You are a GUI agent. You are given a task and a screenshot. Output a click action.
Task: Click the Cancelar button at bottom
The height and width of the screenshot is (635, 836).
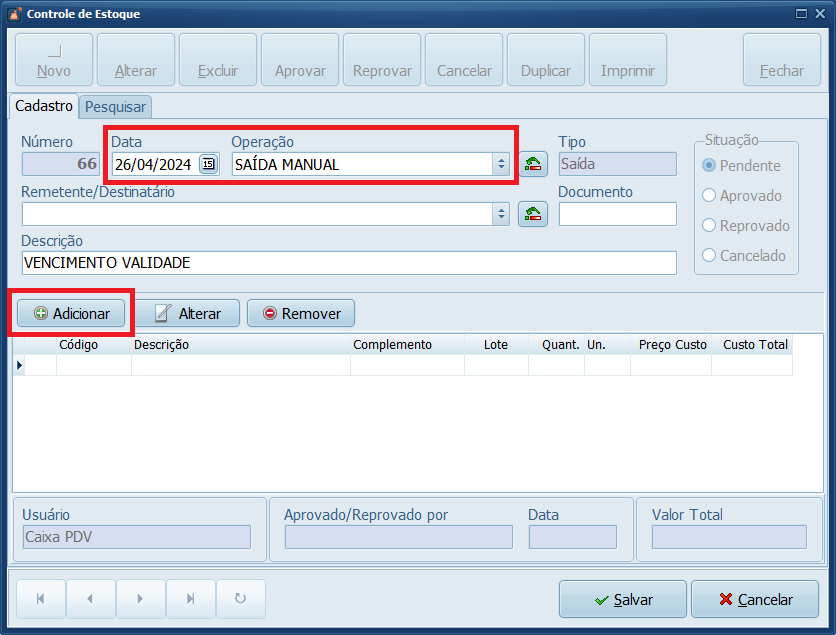pyautogui.click(x=755, y=600)
